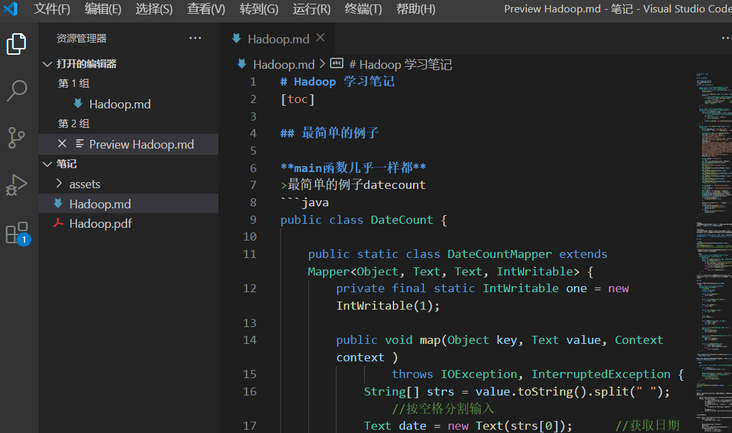Click 'throws IOException' on line 15
Screen dimensions: 732x433
point(454,374)
